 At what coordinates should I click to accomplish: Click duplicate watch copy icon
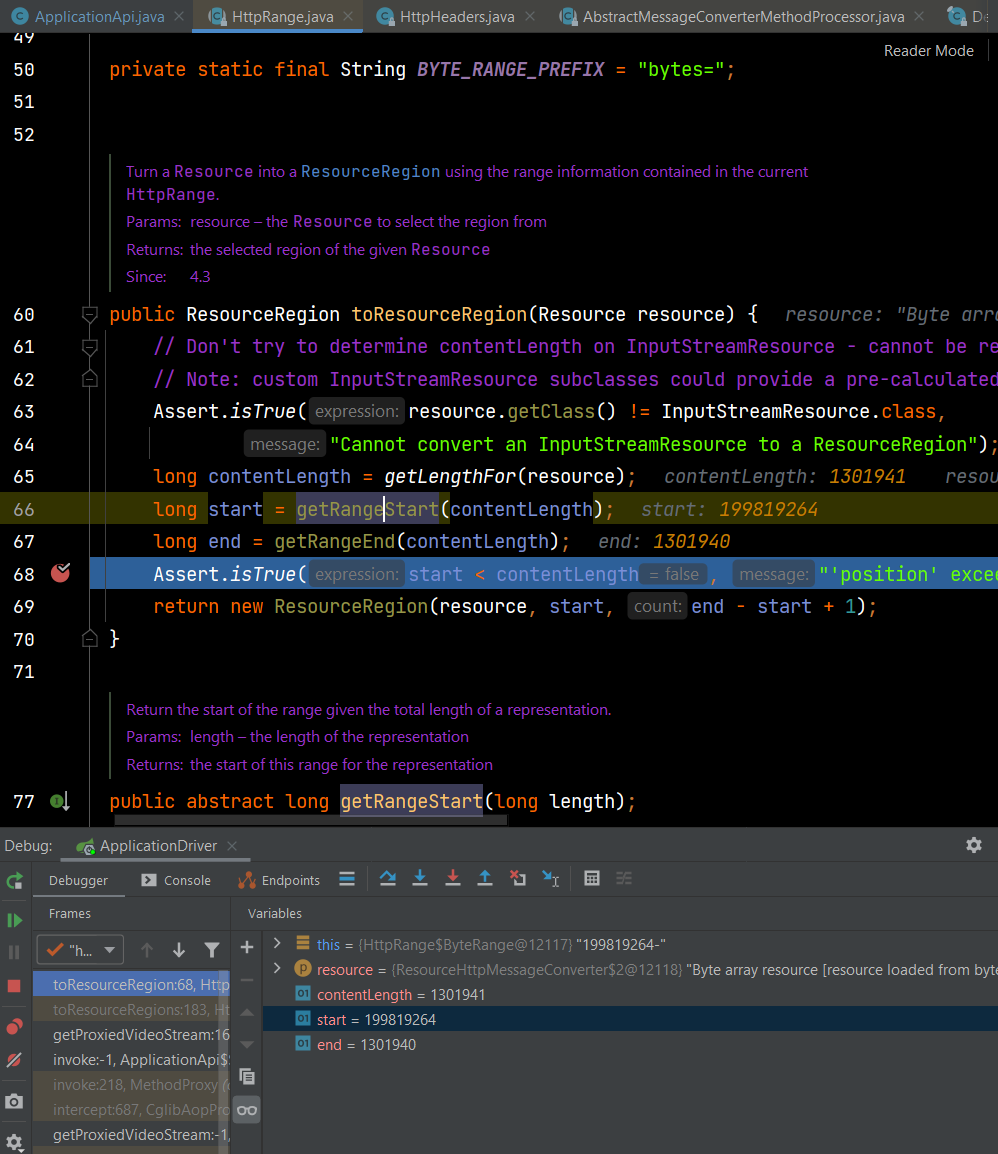click(x=247, y=1077)
